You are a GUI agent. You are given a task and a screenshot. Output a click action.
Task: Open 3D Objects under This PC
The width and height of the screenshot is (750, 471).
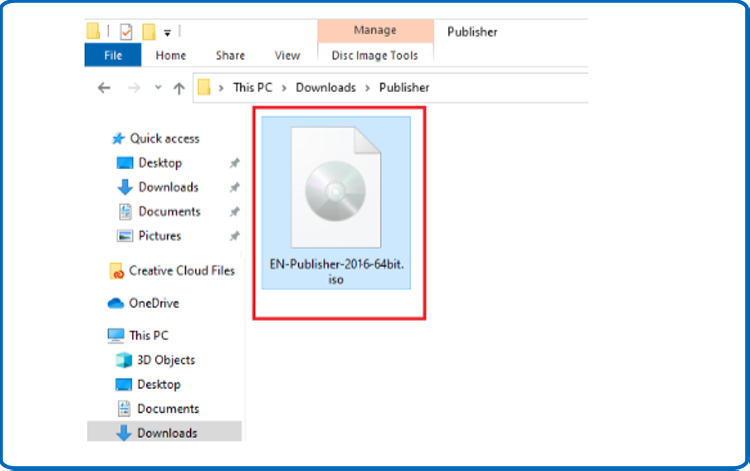pos(166,360)
